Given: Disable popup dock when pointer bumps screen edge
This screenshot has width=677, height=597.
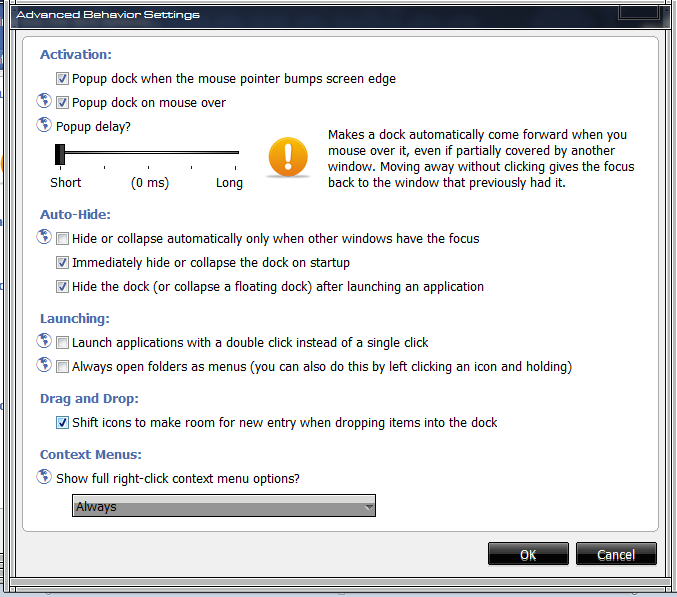Looking at the screenshot, I should pos(63,78).
